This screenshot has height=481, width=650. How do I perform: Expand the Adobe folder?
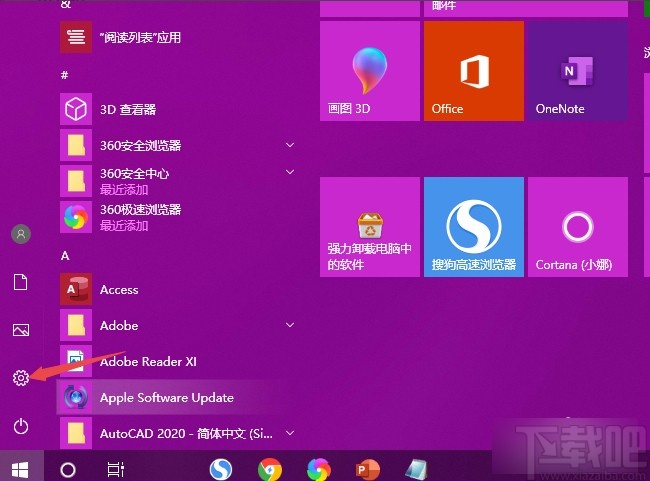point(290,326)
